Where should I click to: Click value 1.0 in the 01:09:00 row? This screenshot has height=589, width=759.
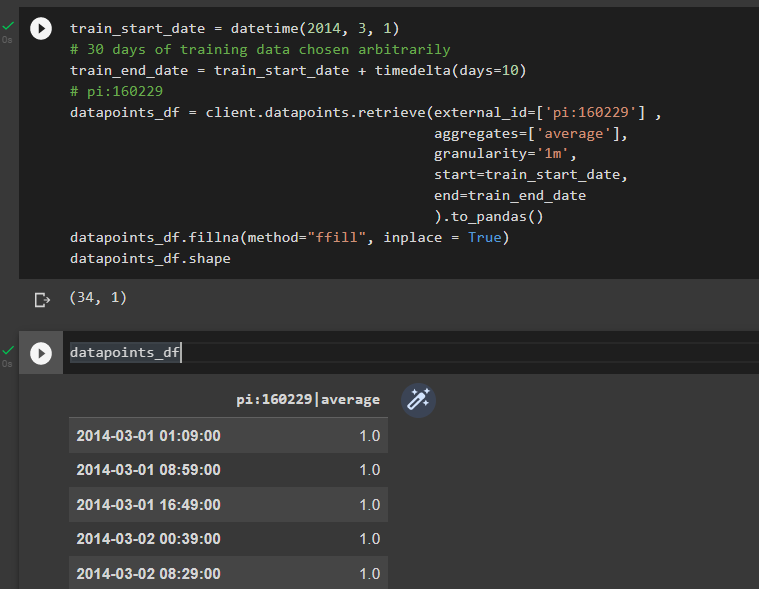tap(370, 436)
